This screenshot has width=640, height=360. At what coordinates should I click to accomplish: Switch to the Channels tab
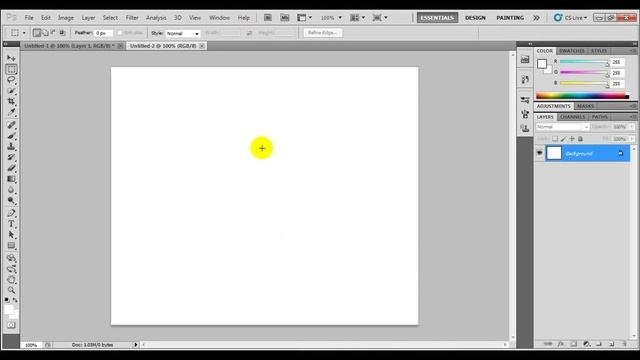click(572, 117)
